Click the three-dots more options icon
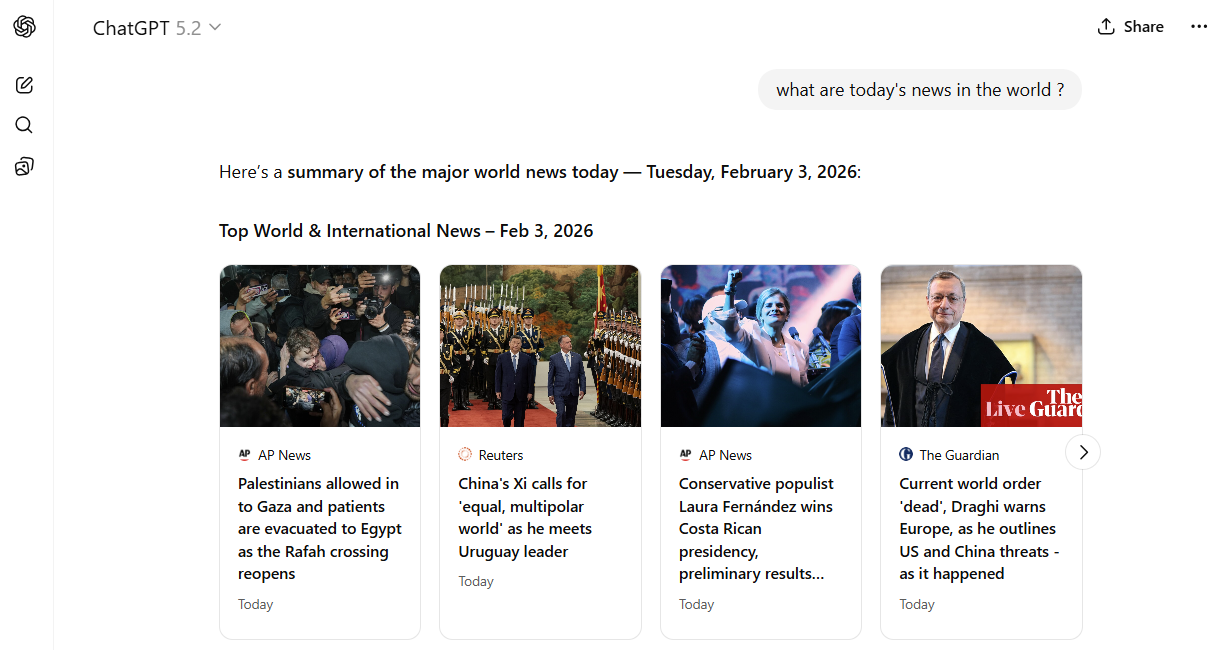Image resolution: width=1227 pixels, height=650 pixels. pos(1199,27)
